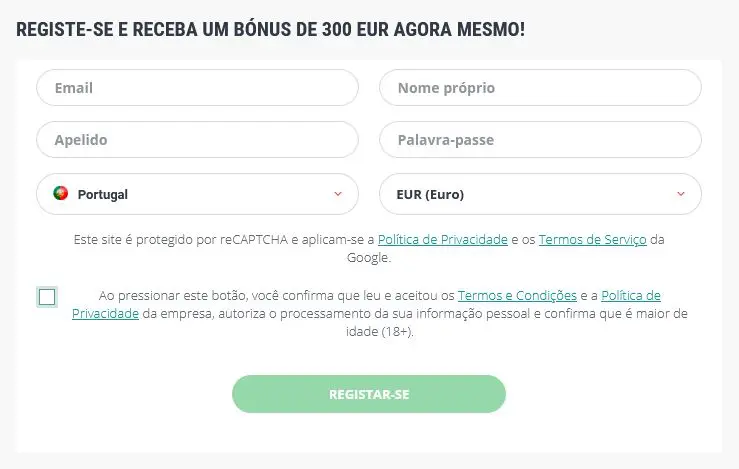Tick the terms acceptance checkbox
739x469 pixels.
coord(47,297)
